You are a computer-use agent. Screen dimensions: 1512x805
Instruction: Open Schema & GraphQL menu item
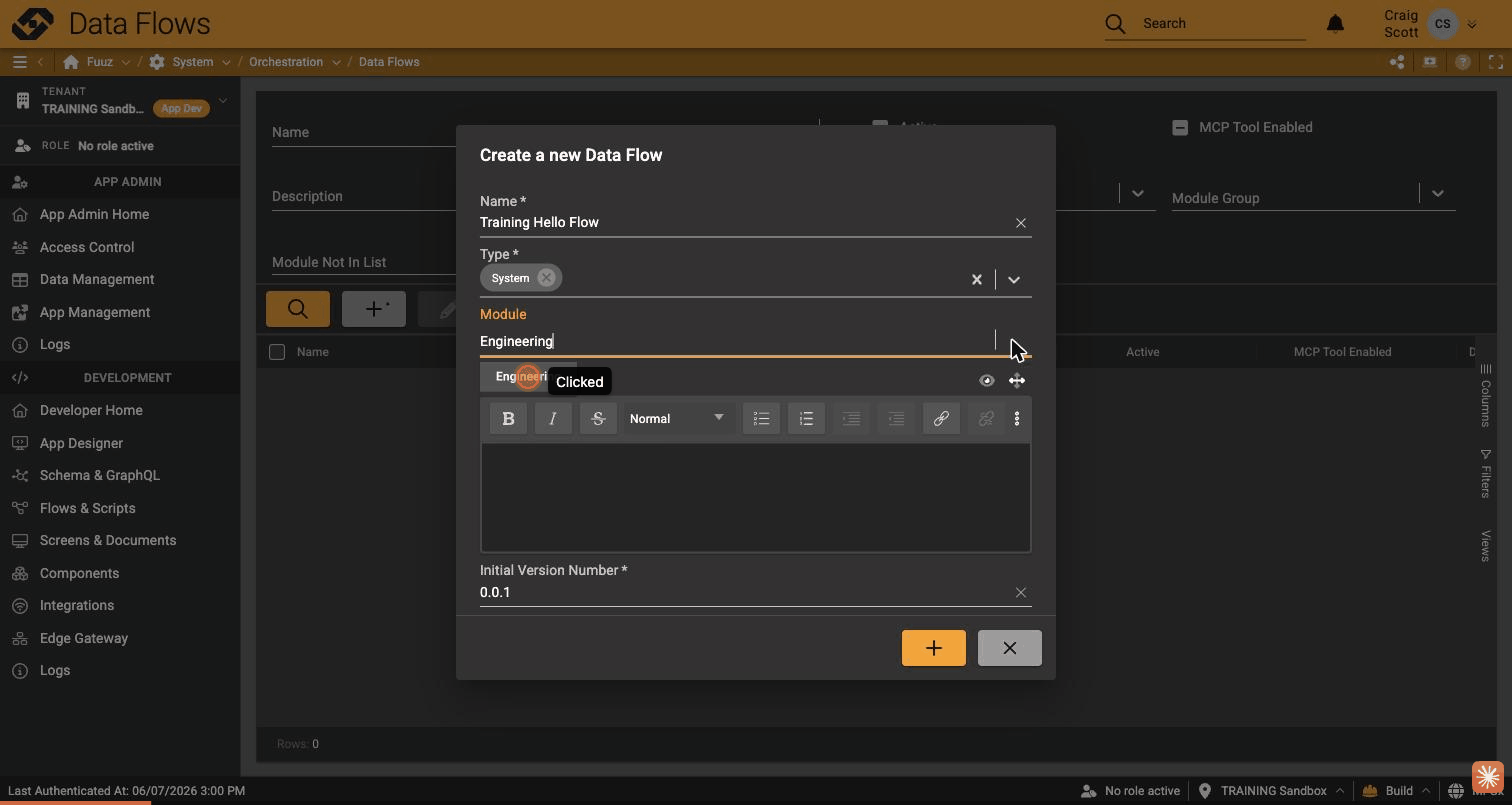tap(100, 475)
